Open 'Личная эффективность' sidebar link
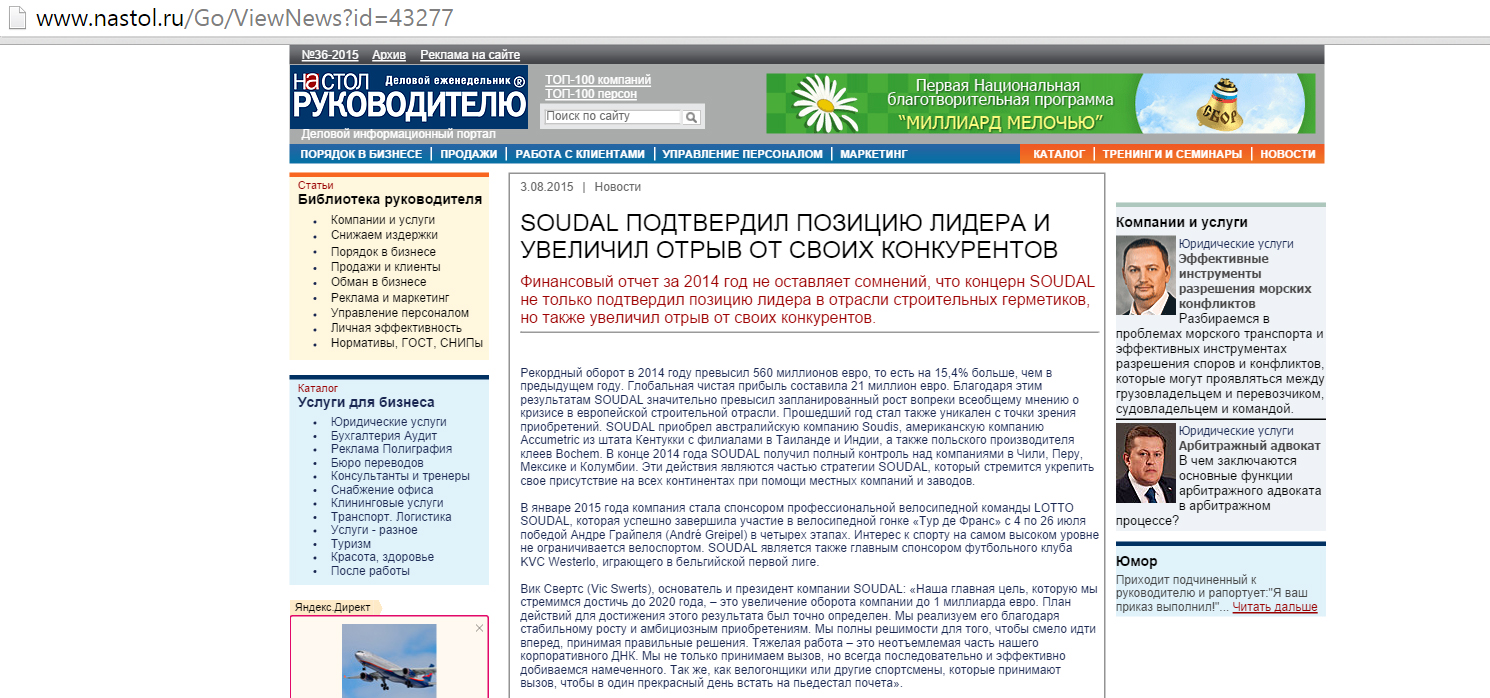Image resolution: width=1490 pixels, height=698 pixels. point(396,328)
